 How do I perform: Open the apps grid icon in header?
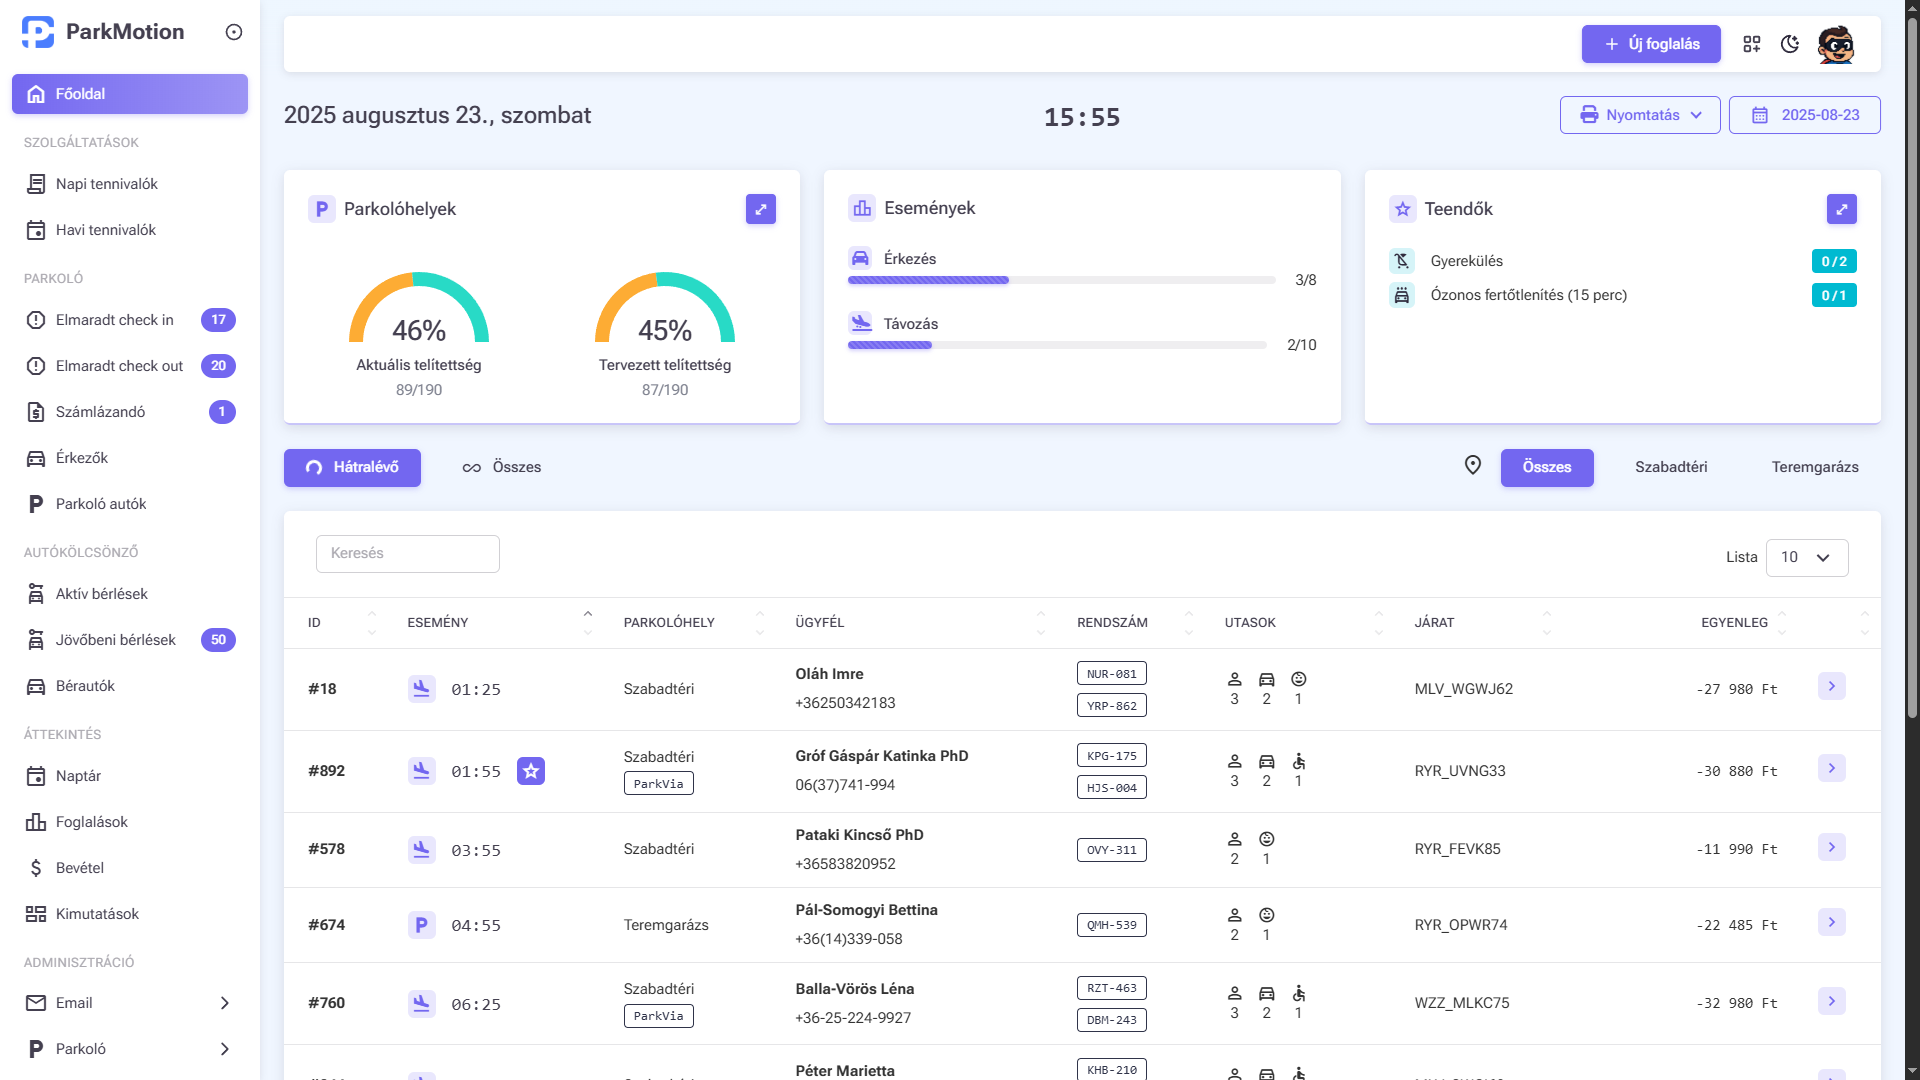pos(1752,44)
